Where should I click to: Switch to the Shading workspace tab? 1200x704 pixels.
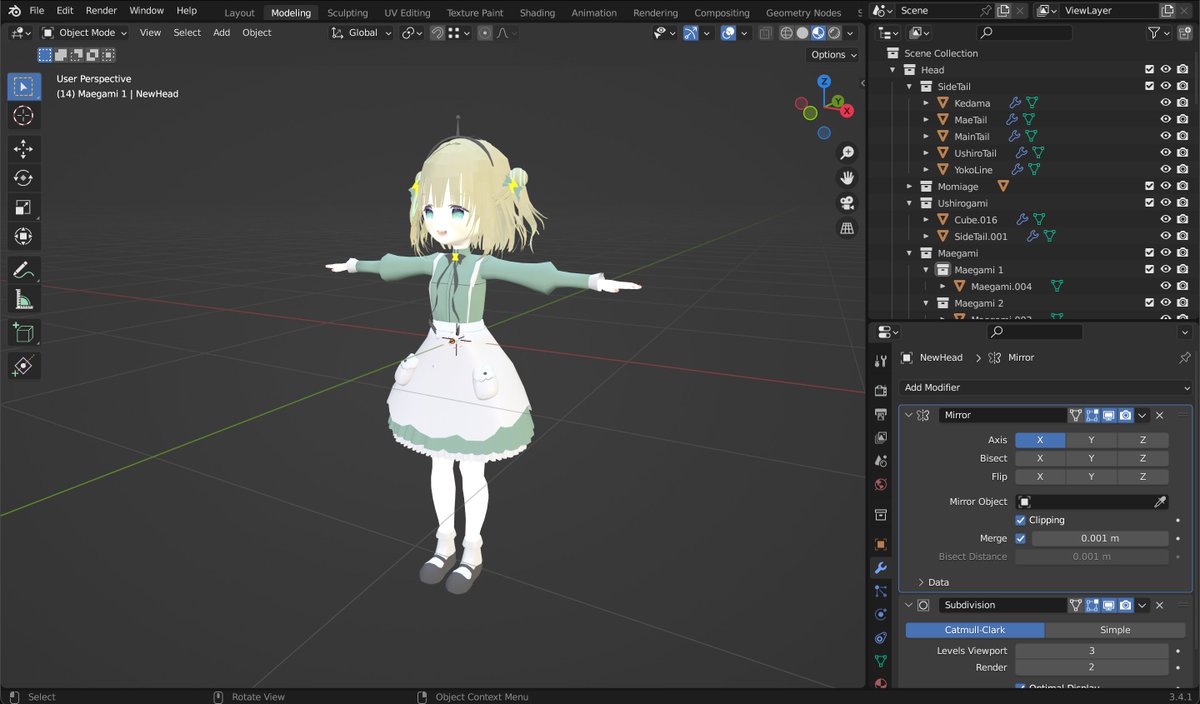pos(537,13)
